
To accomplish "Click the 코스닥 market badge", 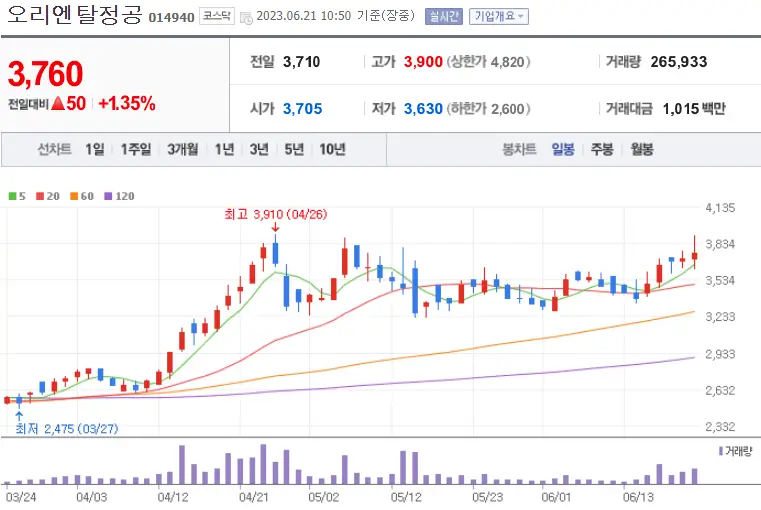I will click(217, 16).
